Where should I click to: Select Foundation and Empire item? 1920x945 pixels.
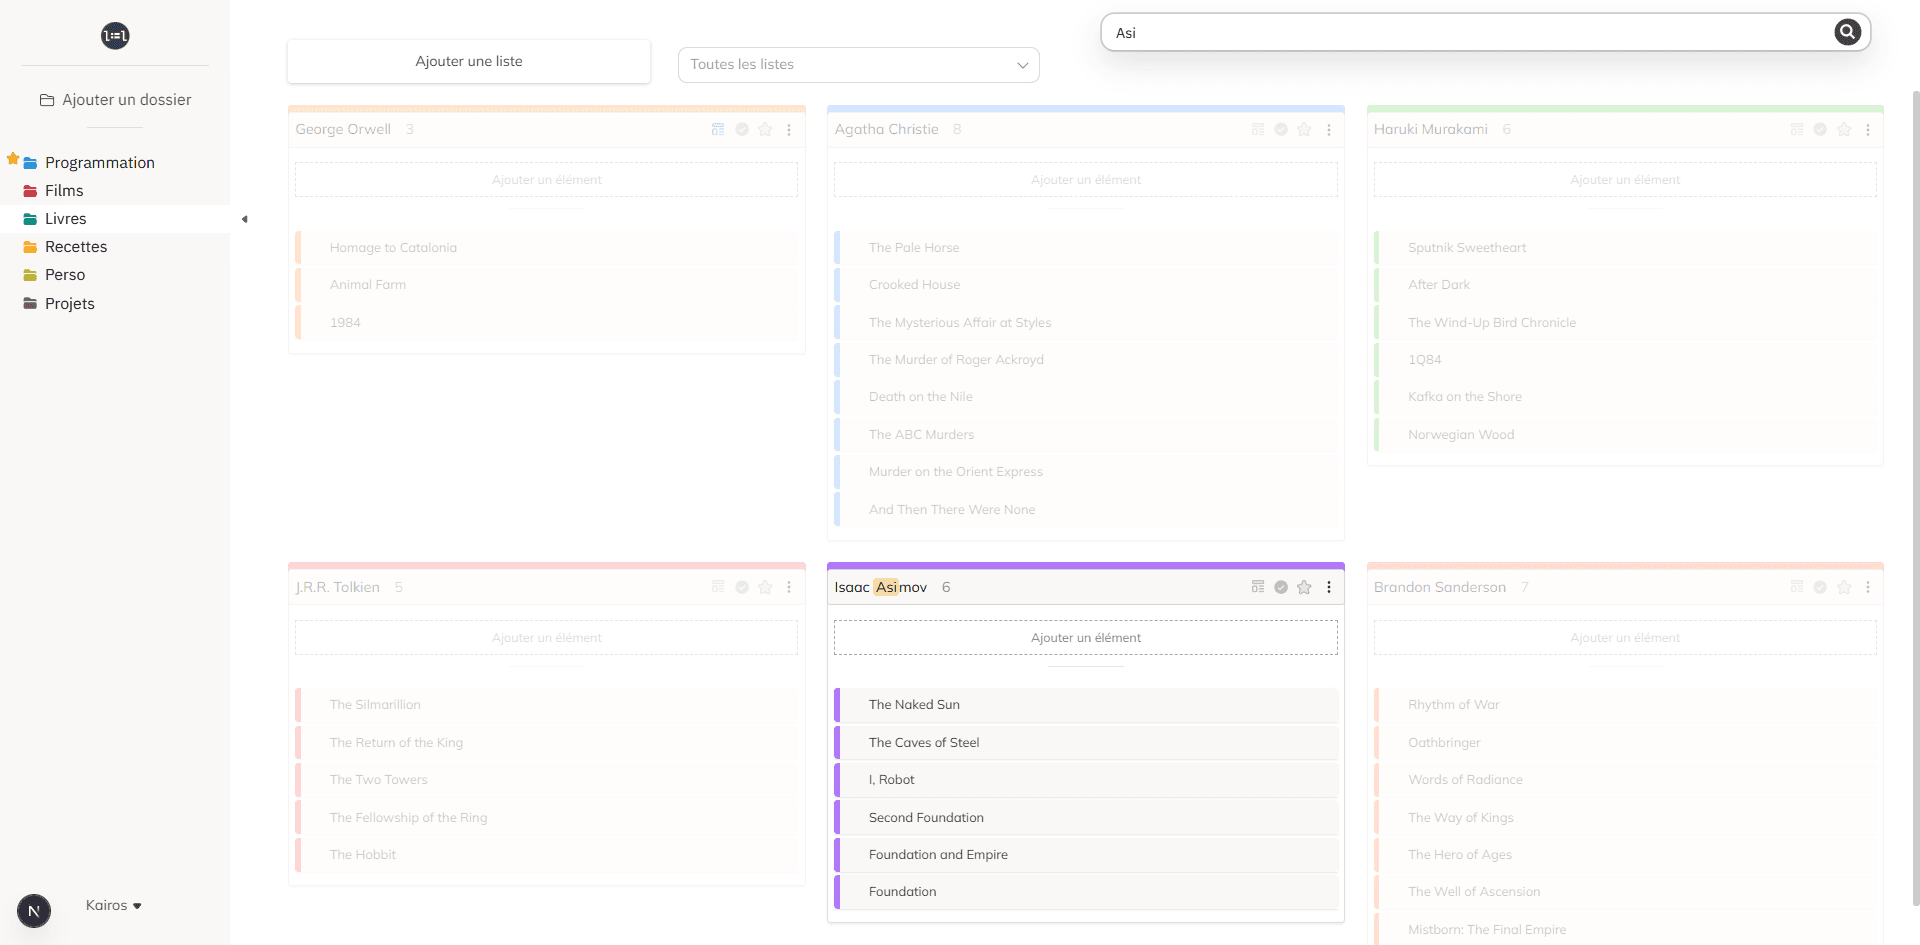tap(1086, 855)
